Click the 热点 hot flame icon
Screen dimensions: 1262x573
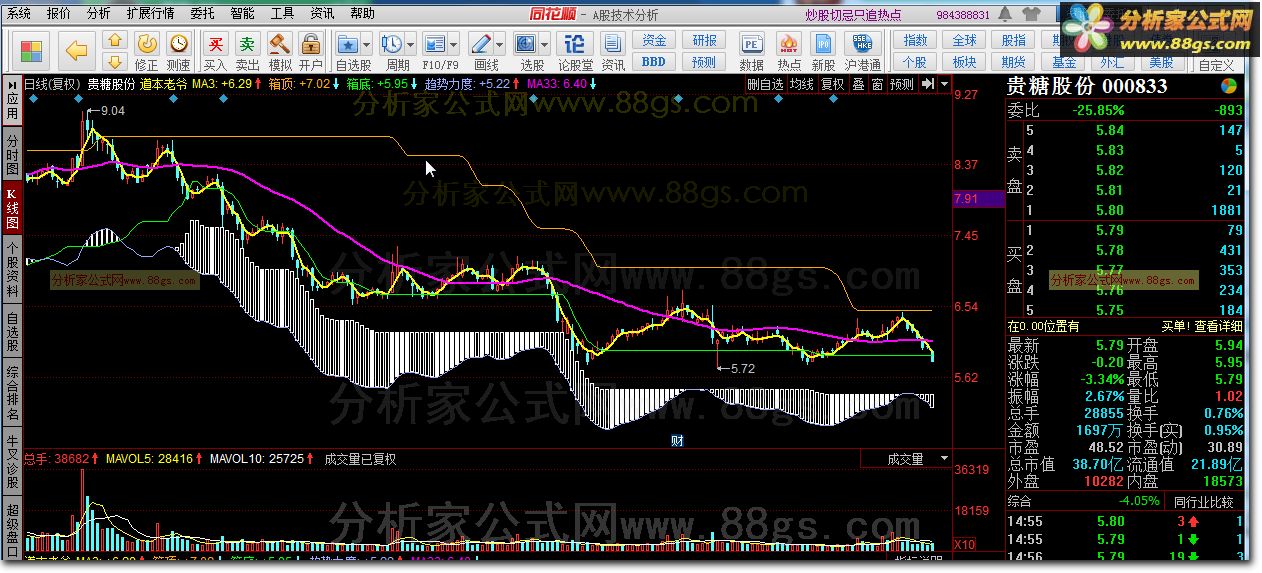pyautogui.click(x=789, y=45)
